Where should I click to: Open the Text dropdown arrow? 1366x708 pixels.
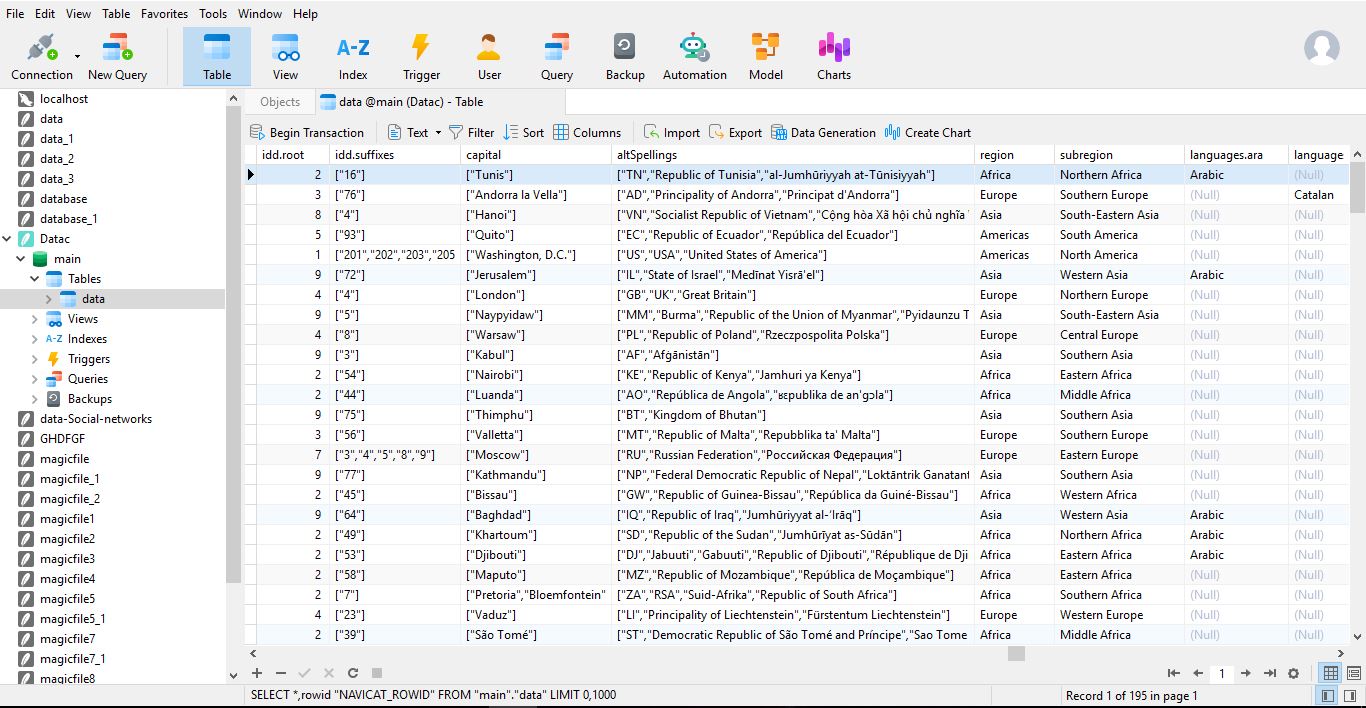[438, 133]
